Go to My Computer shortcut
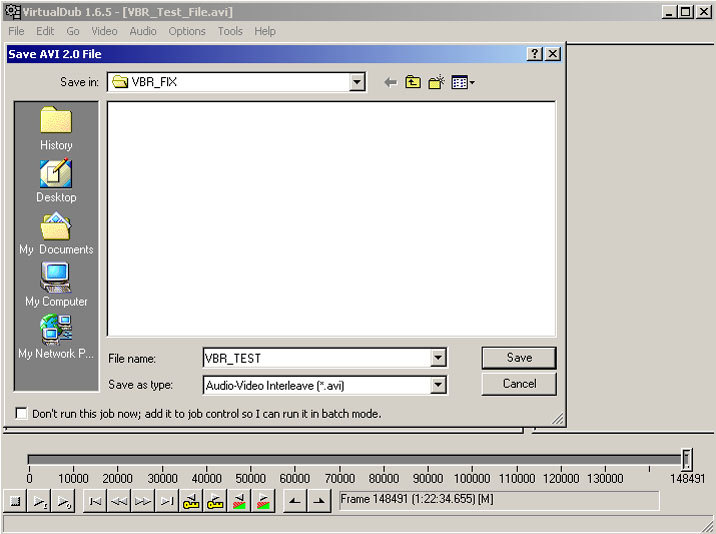This screenshot has height=534, width=716. pos(56,285)
